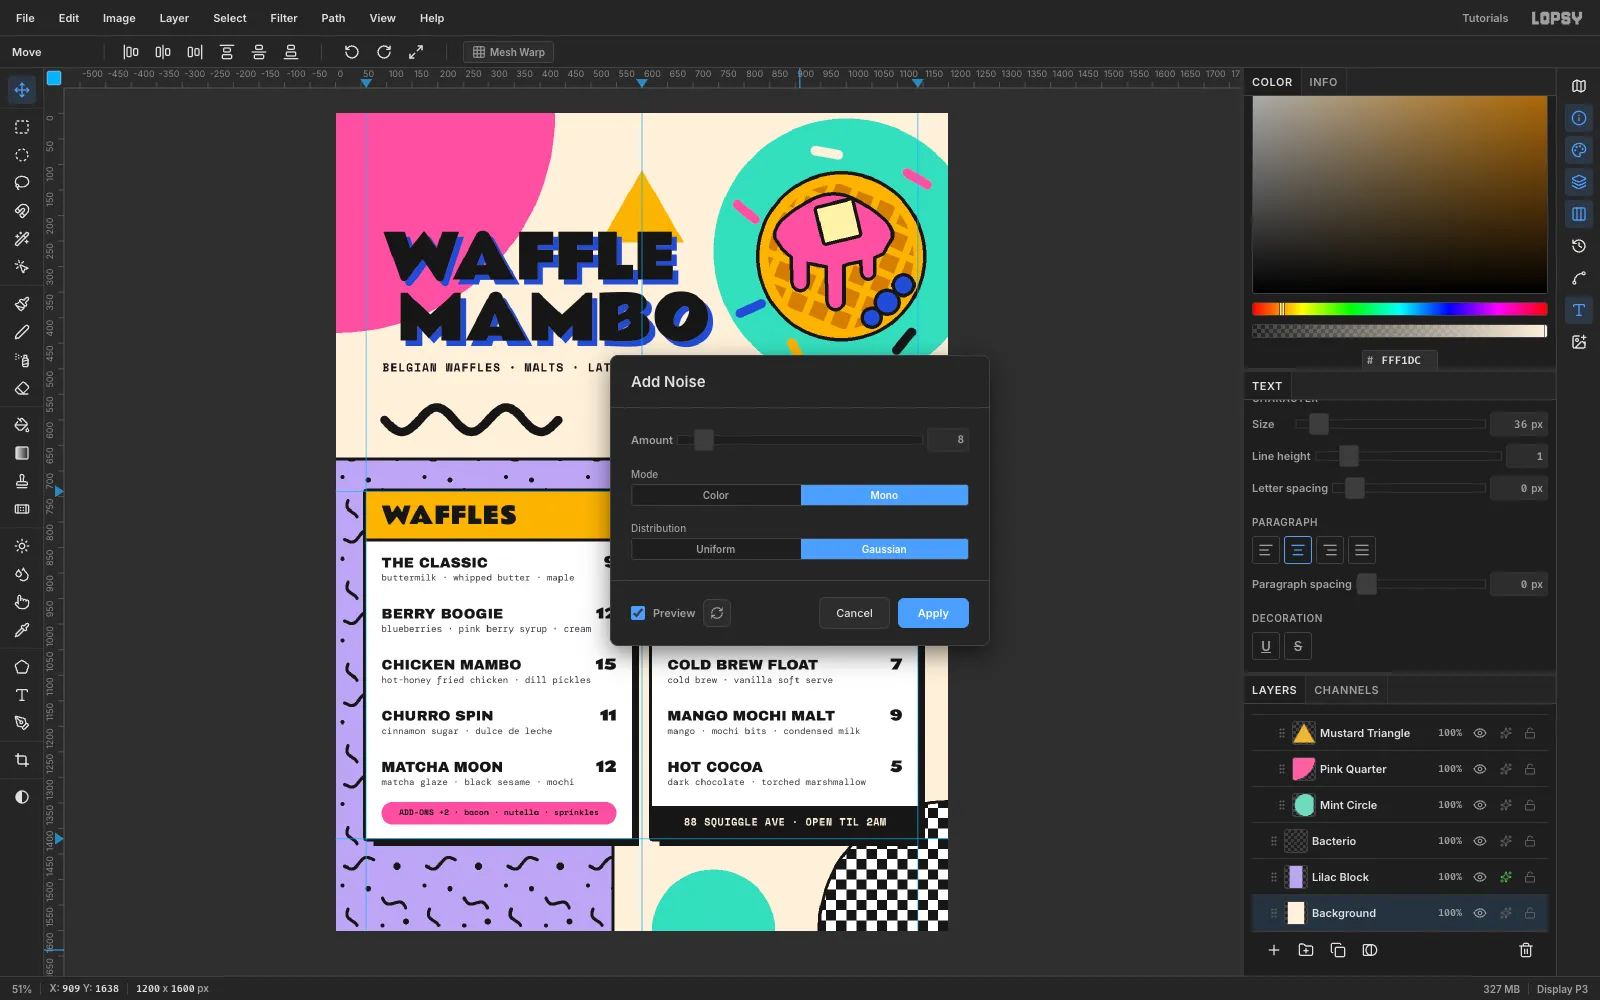Click the Amount value field

pyautogui.click(x=948, y=440)
